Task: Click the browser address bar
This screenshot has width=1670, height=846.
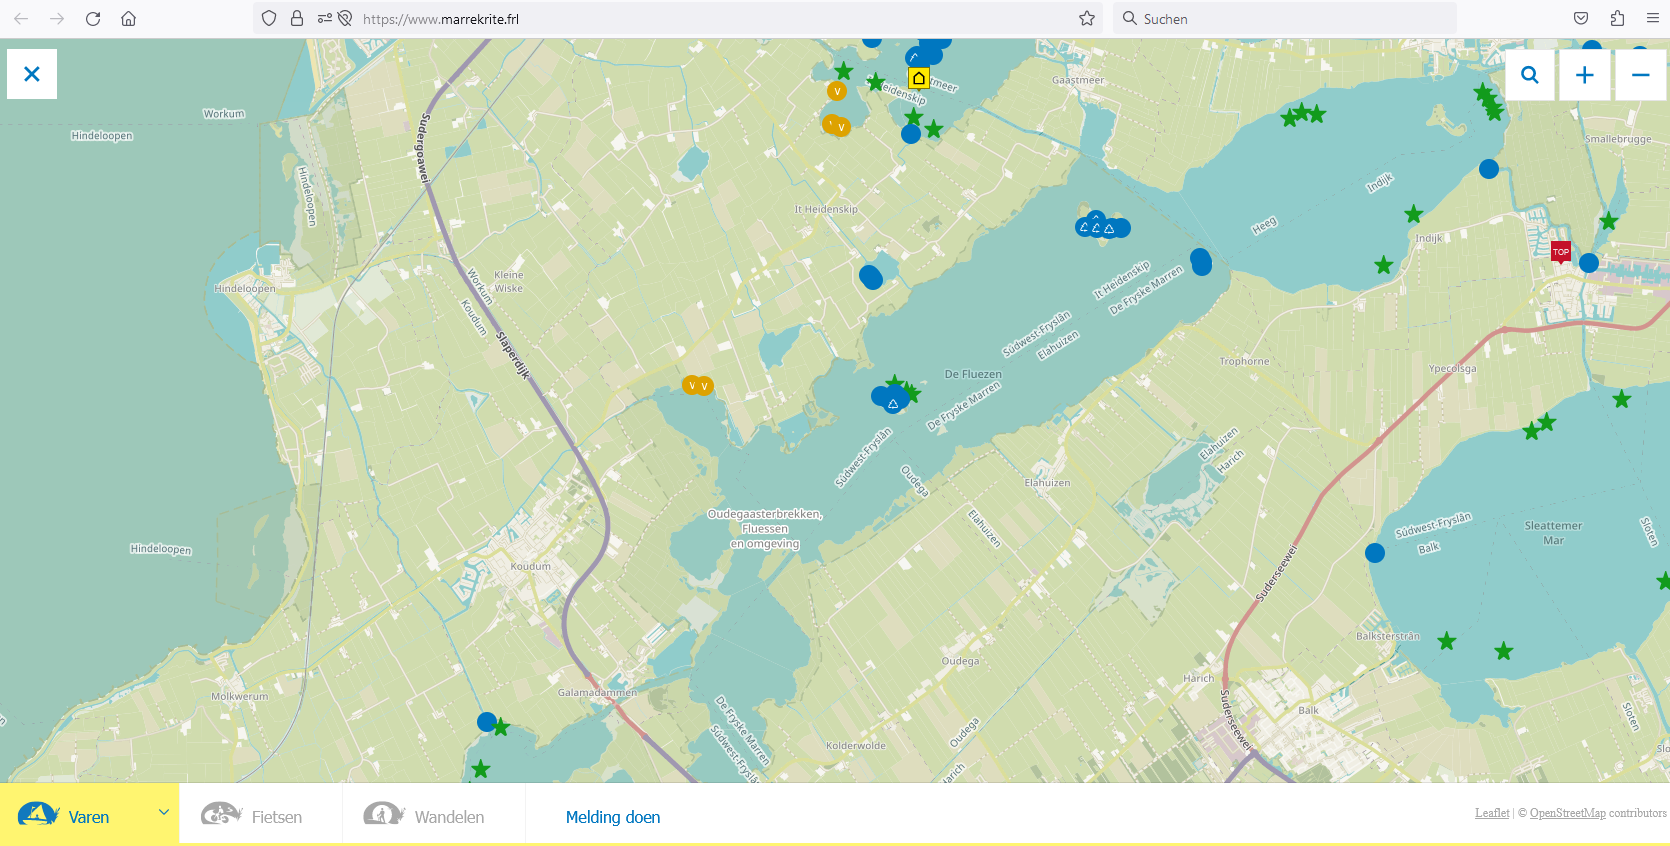Action: coord(700,19)
